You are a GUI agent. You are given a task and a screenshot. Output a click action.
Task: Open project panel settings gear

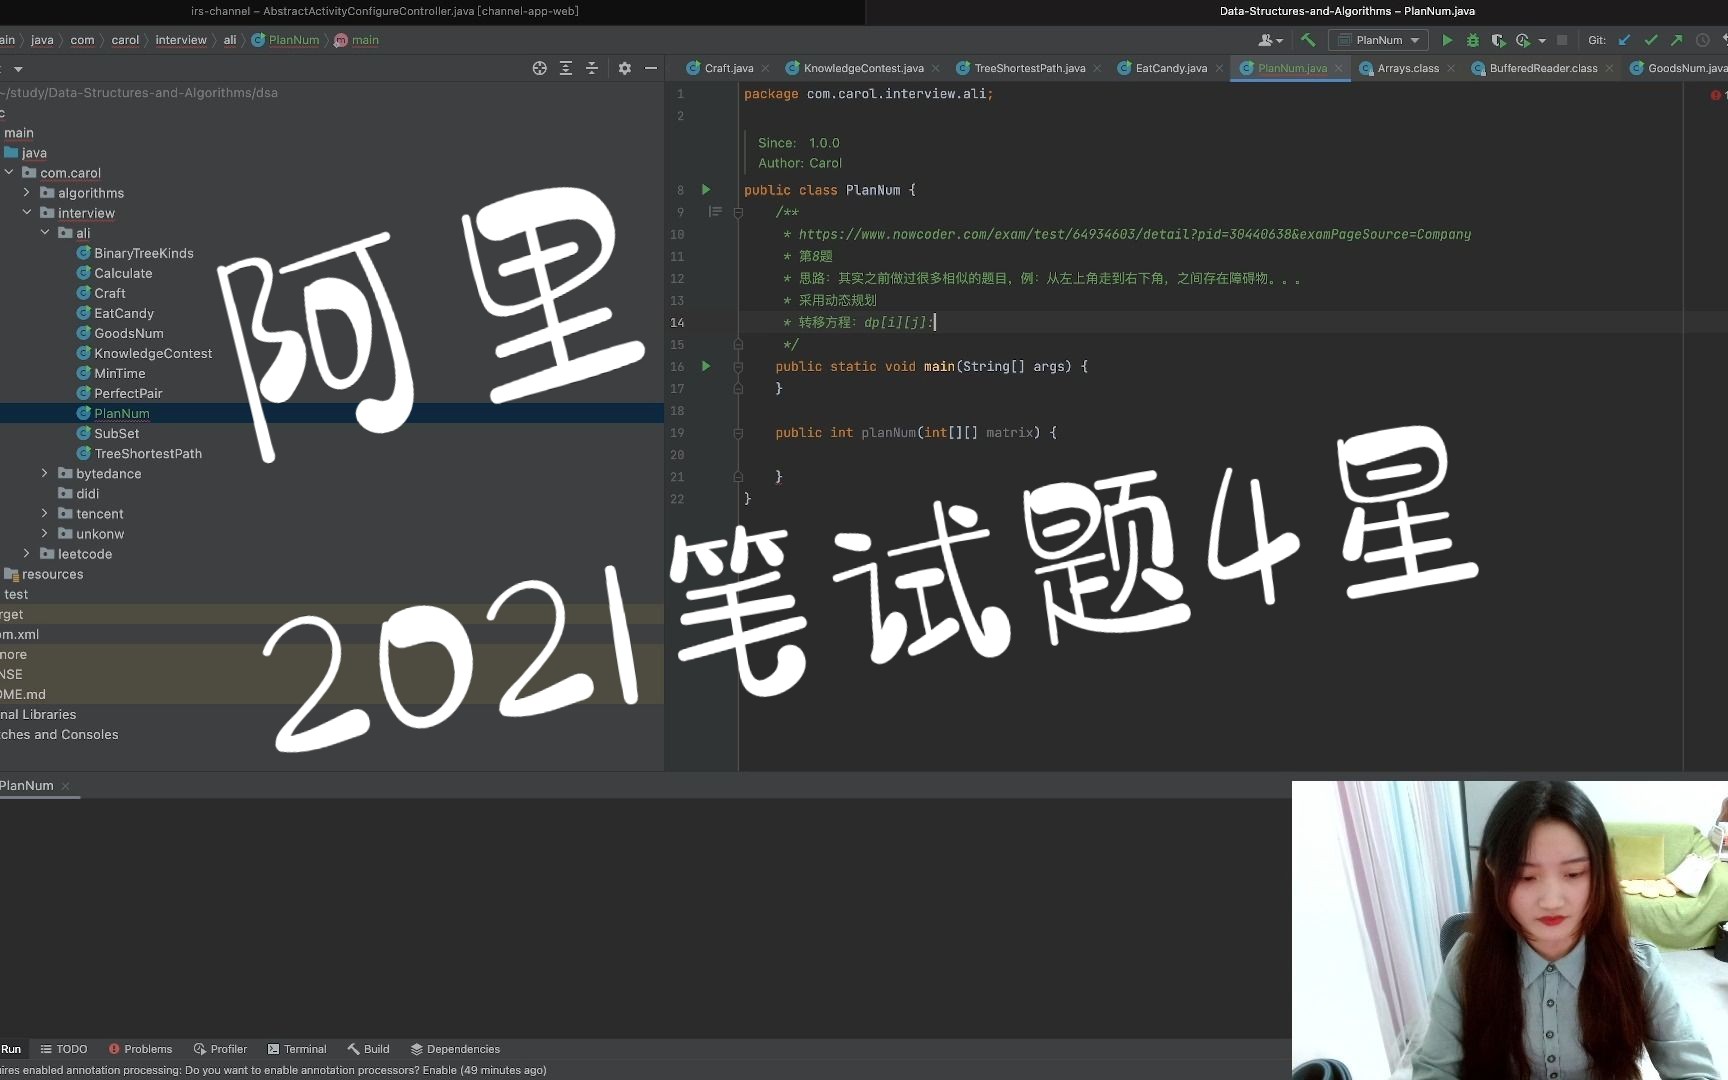[x=625, y=68]
